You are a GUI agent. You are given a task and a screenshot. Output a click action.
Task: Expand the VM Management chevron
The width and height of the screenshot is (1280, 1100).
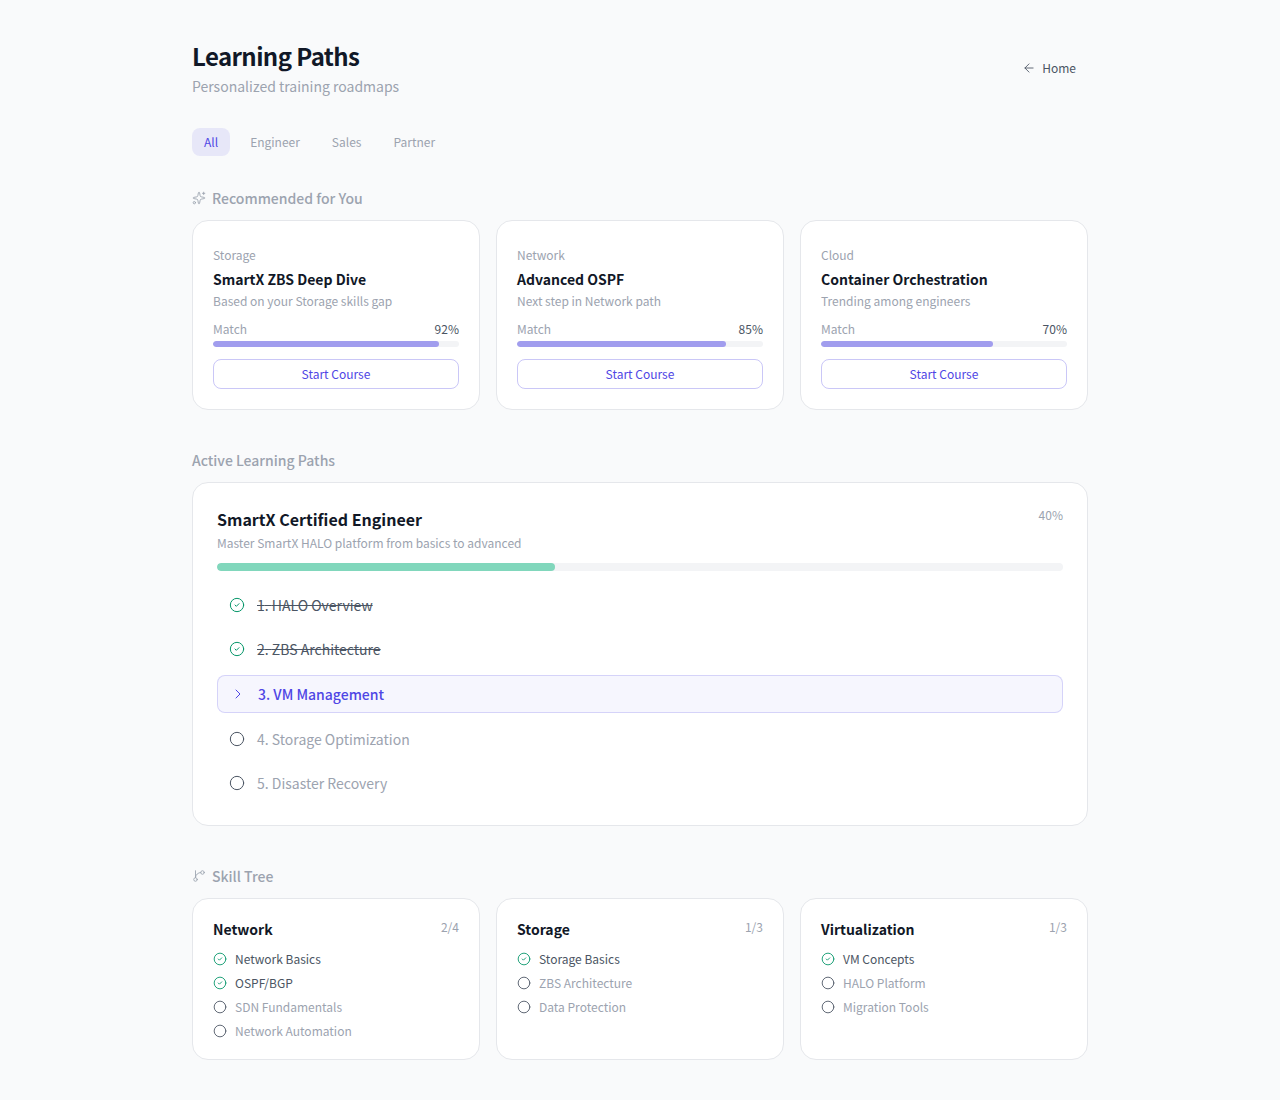point(238,694)
